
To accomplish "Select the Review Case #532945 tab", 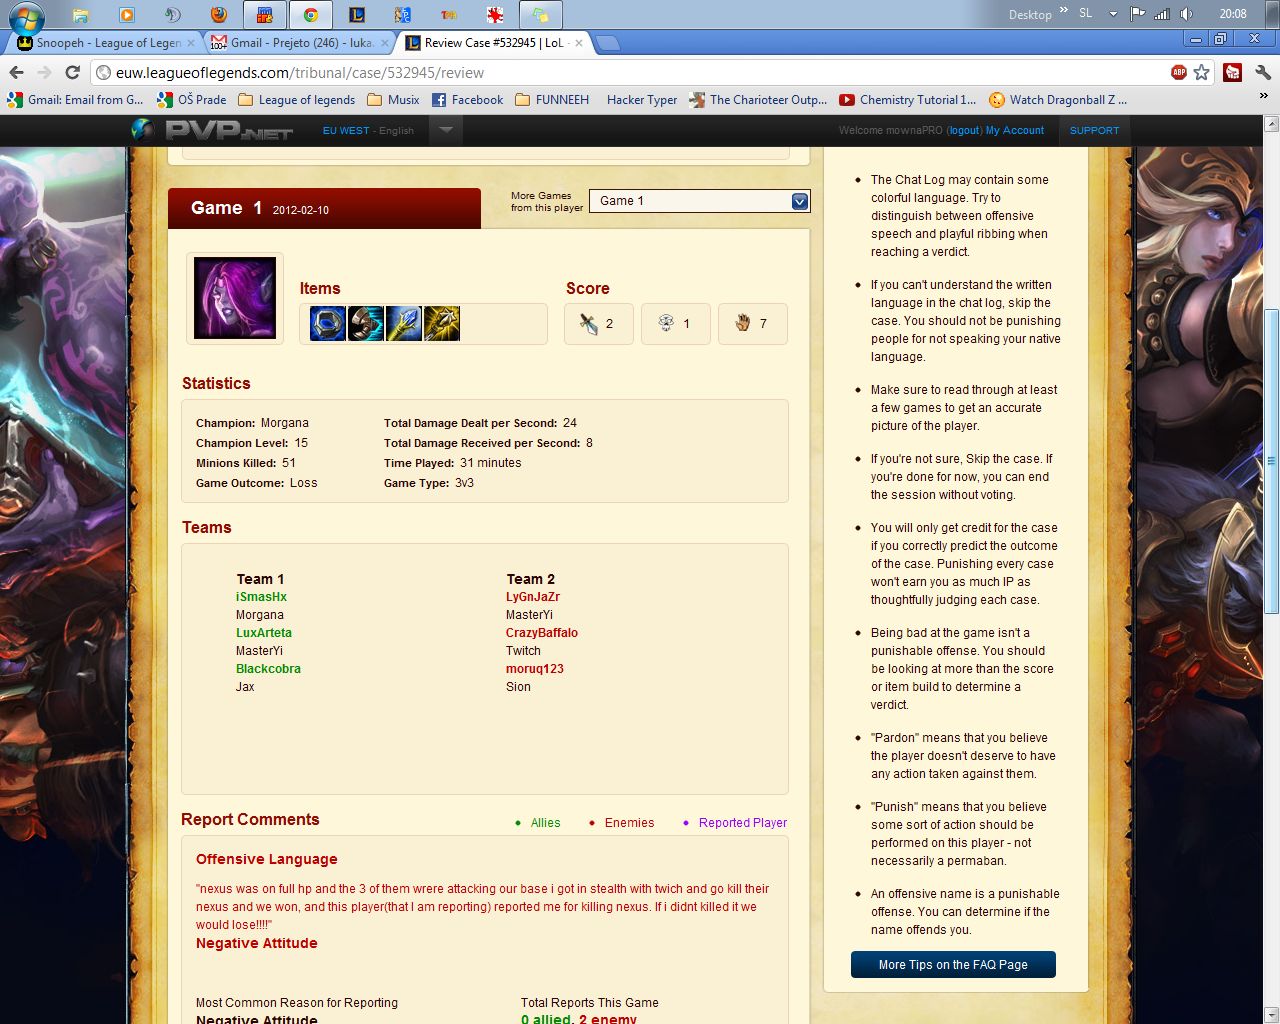I will pos(495,43).
